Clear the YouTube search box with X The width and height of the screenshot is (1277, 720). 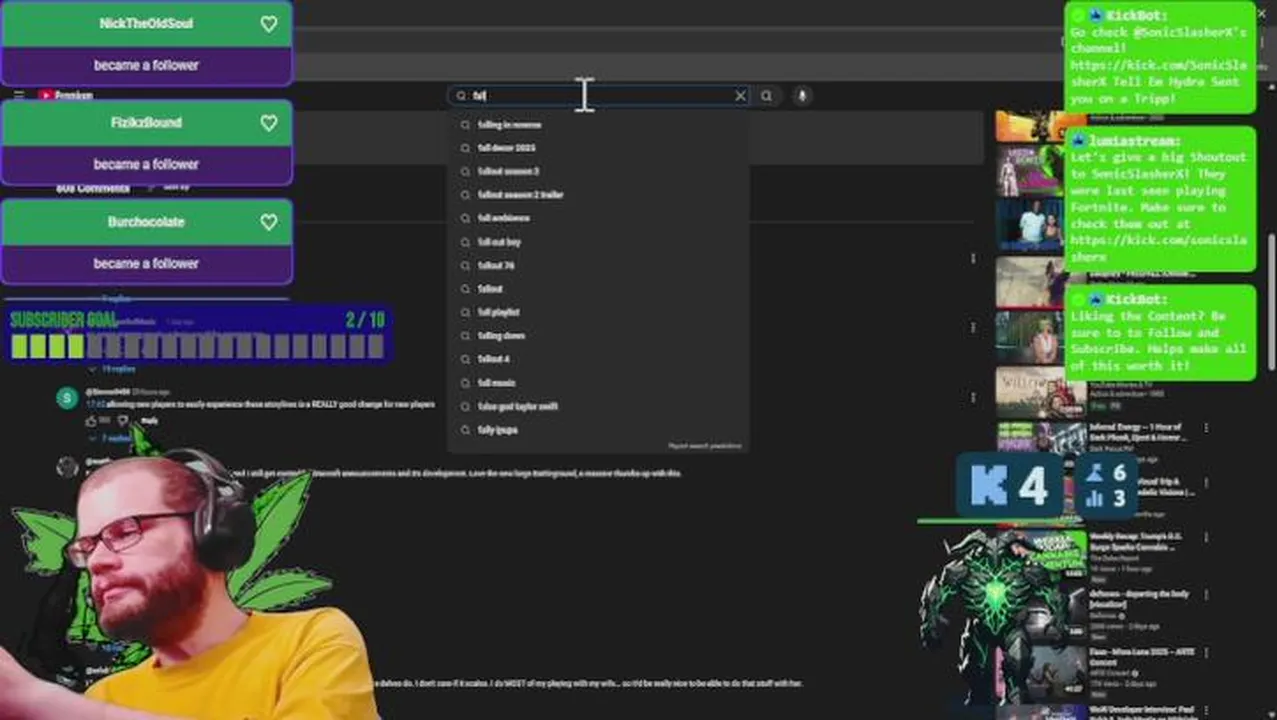[x=740, y=96]
